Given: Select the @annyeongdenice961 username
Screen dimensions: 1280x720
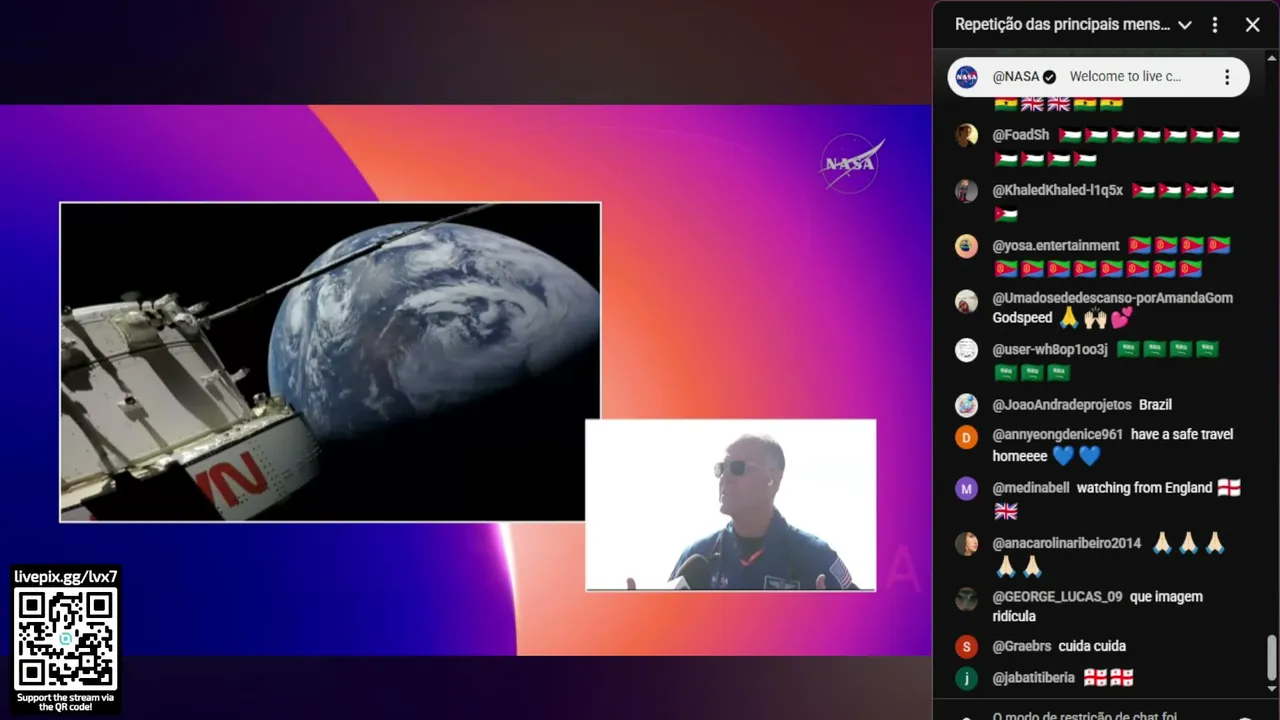Looking at the screenshot, I should click(x=1058, y=435).
